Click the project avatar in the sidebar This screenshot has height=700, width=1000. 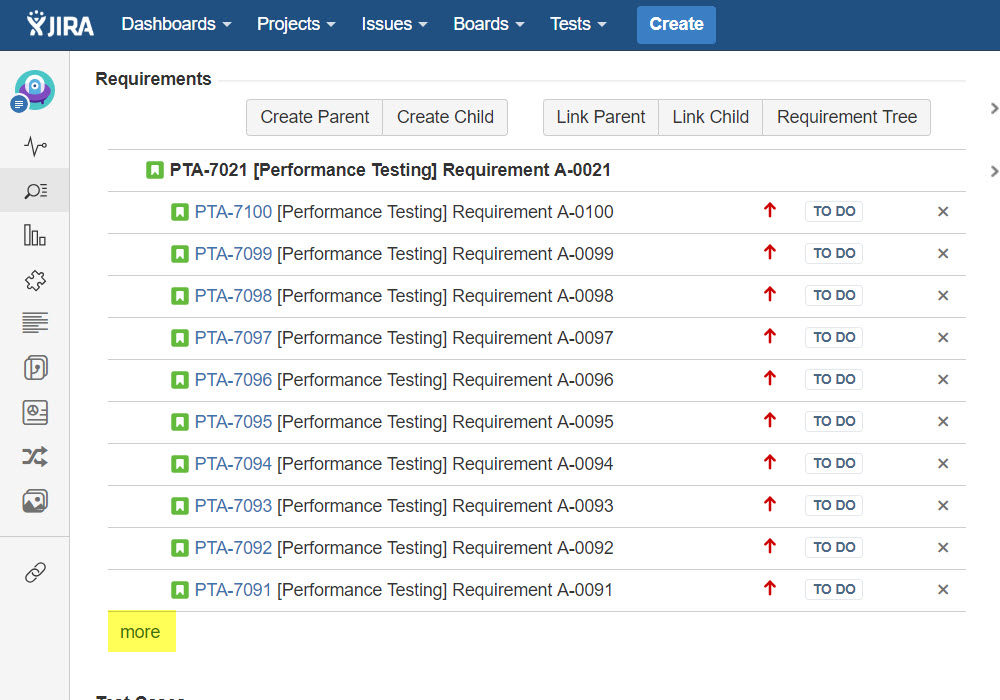coord(35,91)
